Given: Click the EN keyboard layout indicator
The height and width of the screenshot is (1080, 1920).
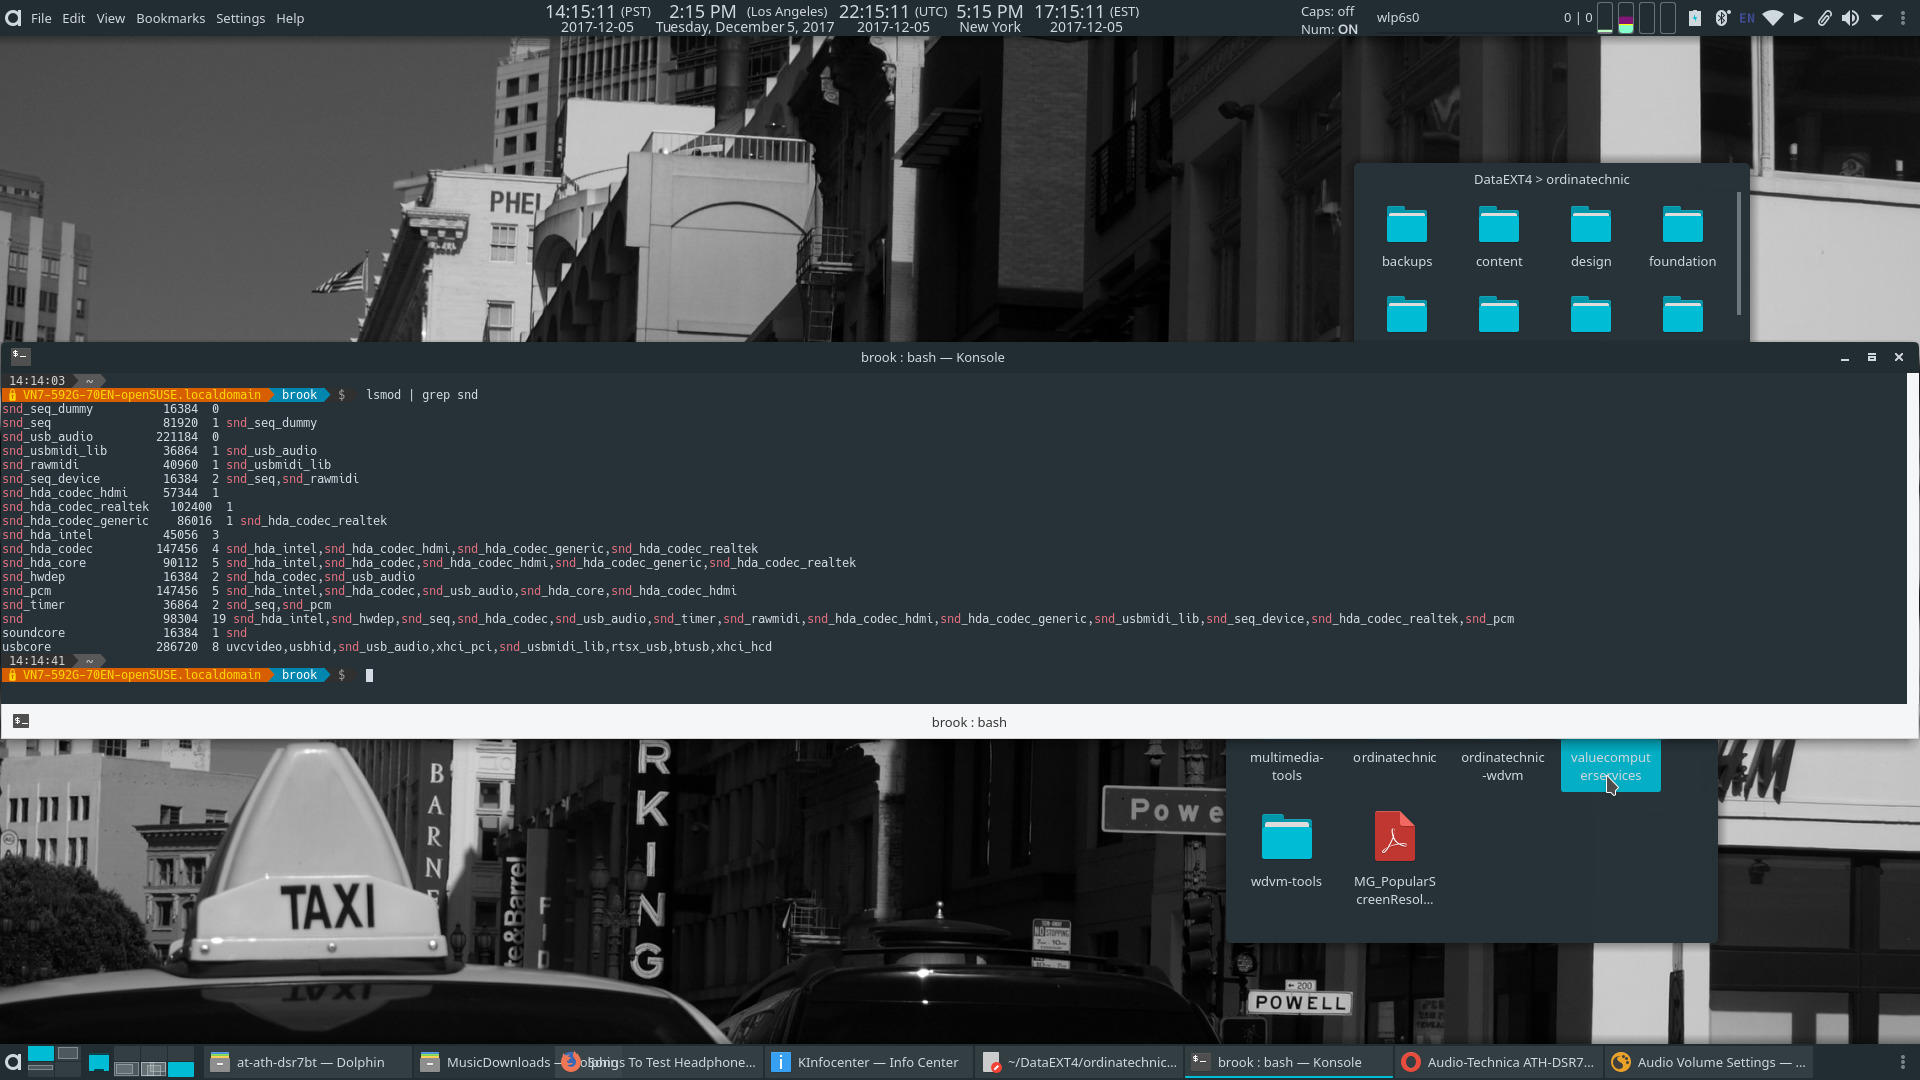Looking at the screenshot, I should (1747, 18).
